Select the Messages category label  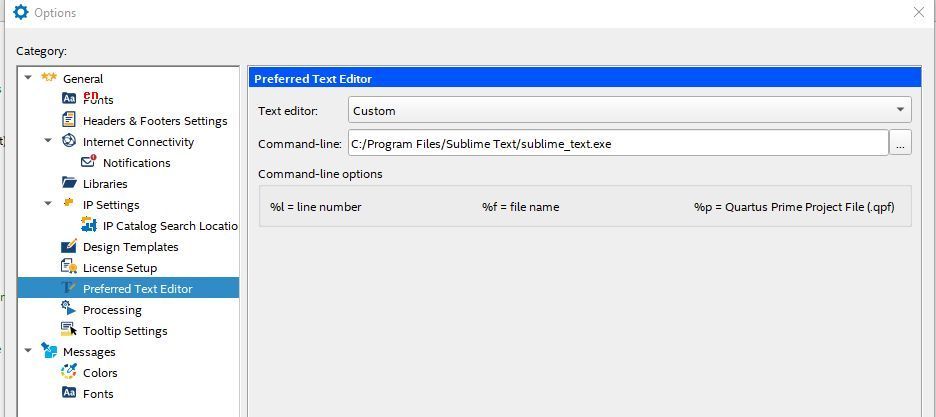90,352
